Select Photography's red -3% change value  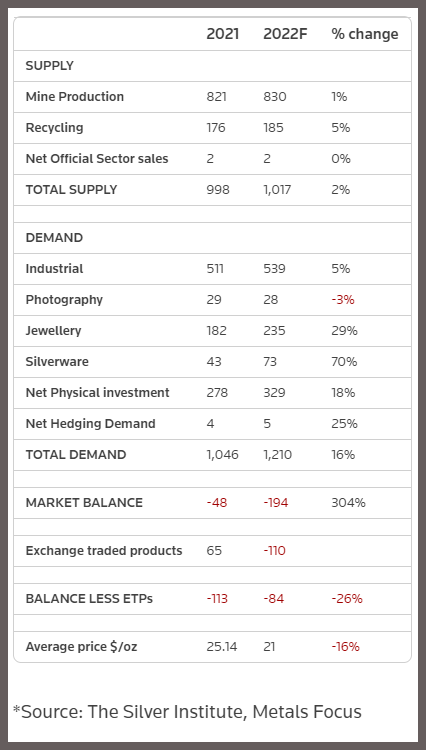point(343,300)
